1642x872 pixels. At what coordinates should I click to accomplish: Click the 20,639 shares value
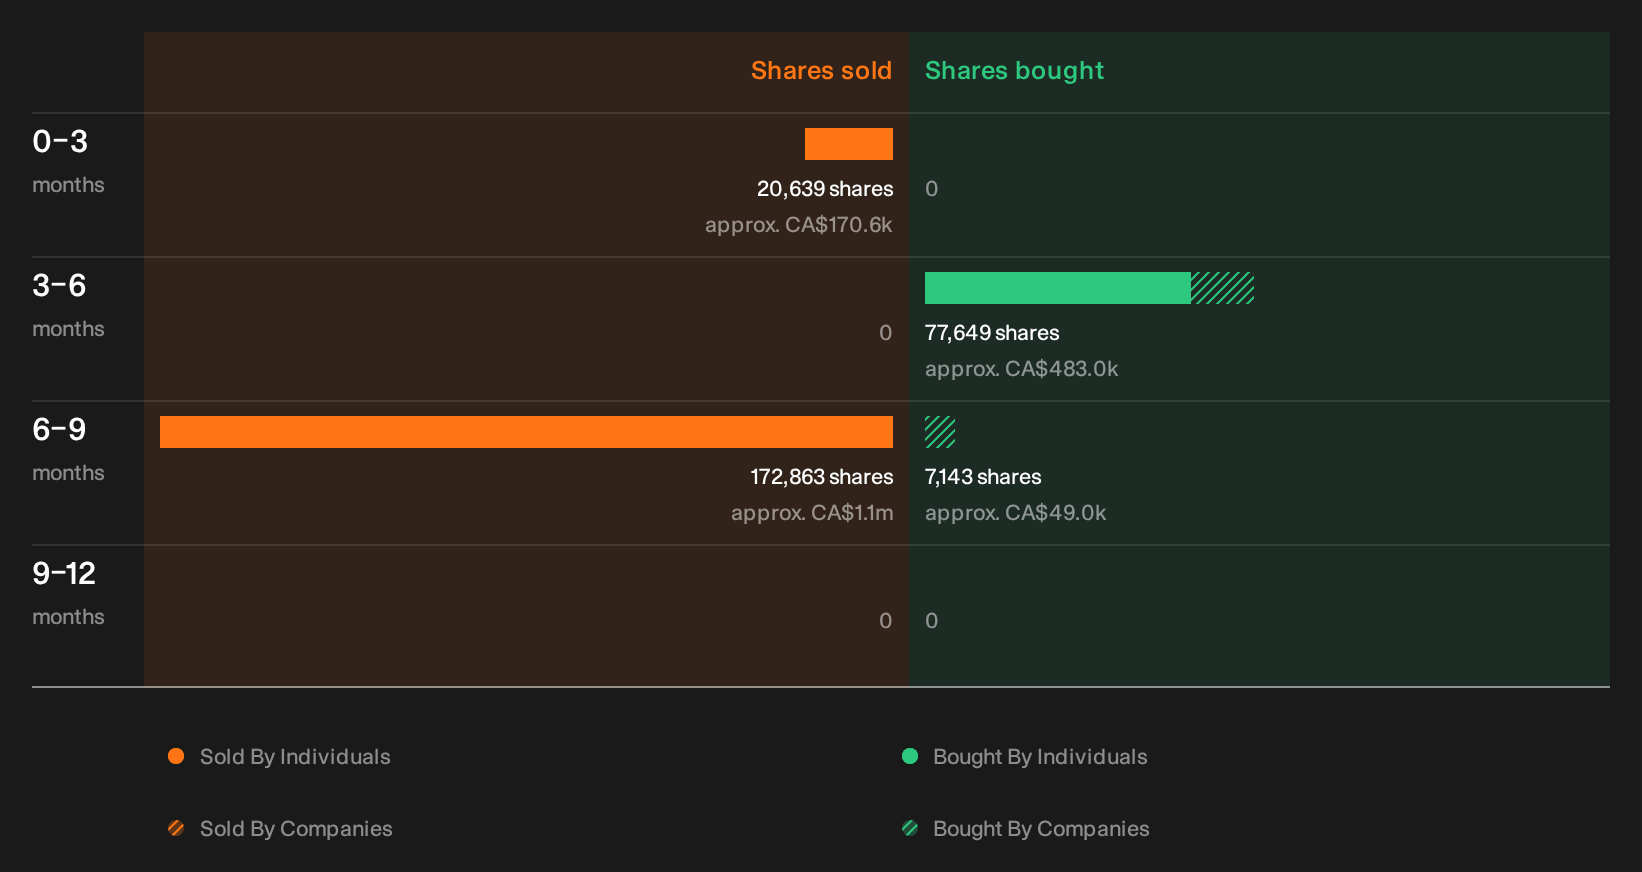pos(825,189)
